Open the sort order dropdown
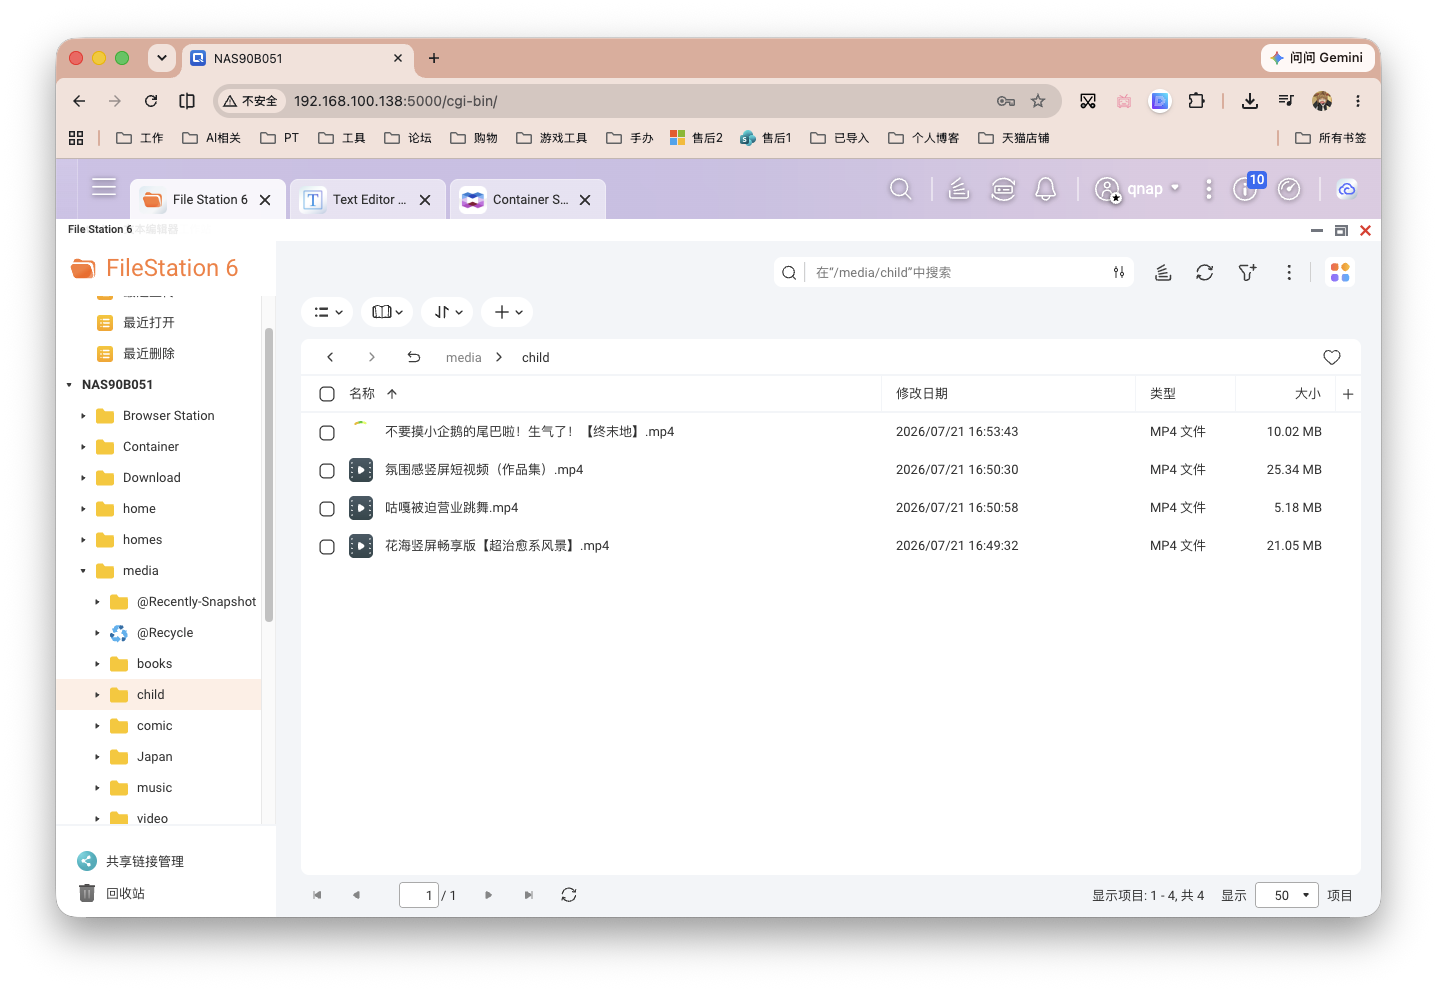Screen dimensions: 1437x991 [447, 312]
